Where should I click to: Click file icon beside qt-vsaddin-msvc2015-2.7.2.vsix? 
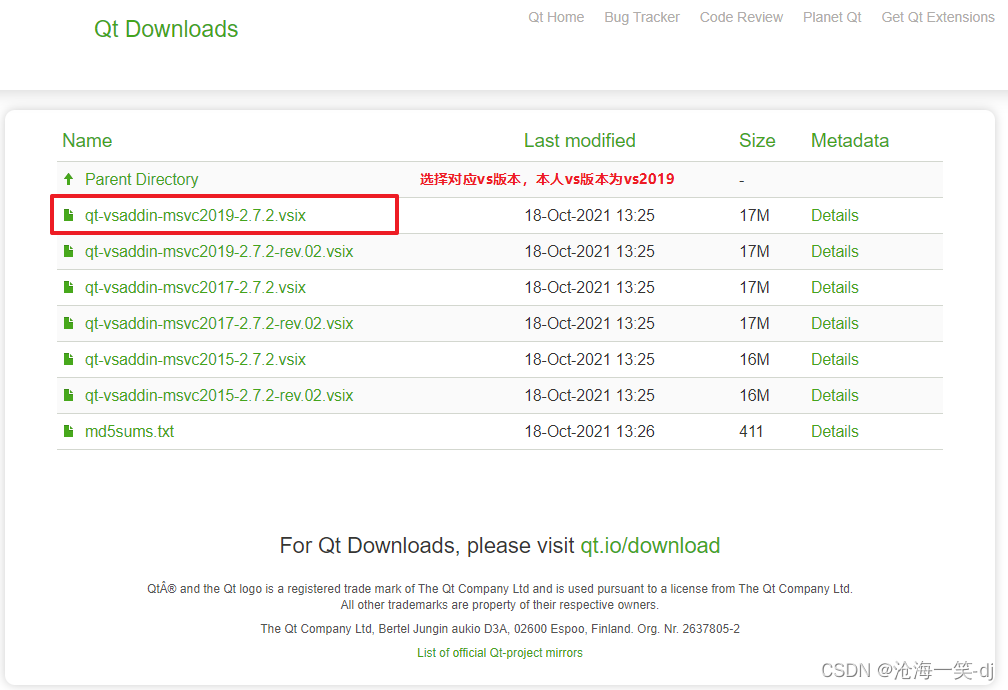[x=69, y=359]
